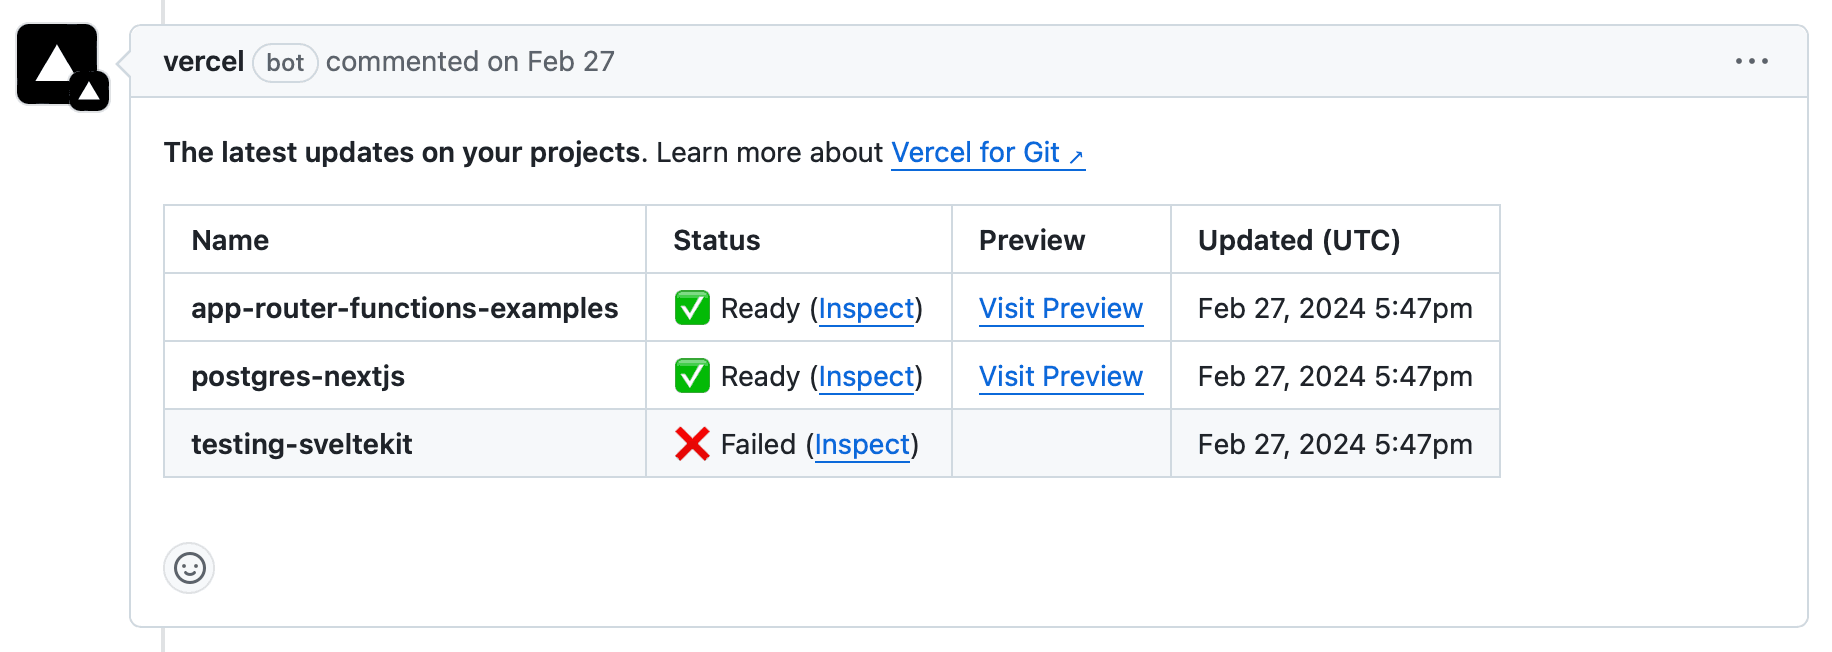Click the green checkmark beside postgres-nextjs

coord(693,376)
